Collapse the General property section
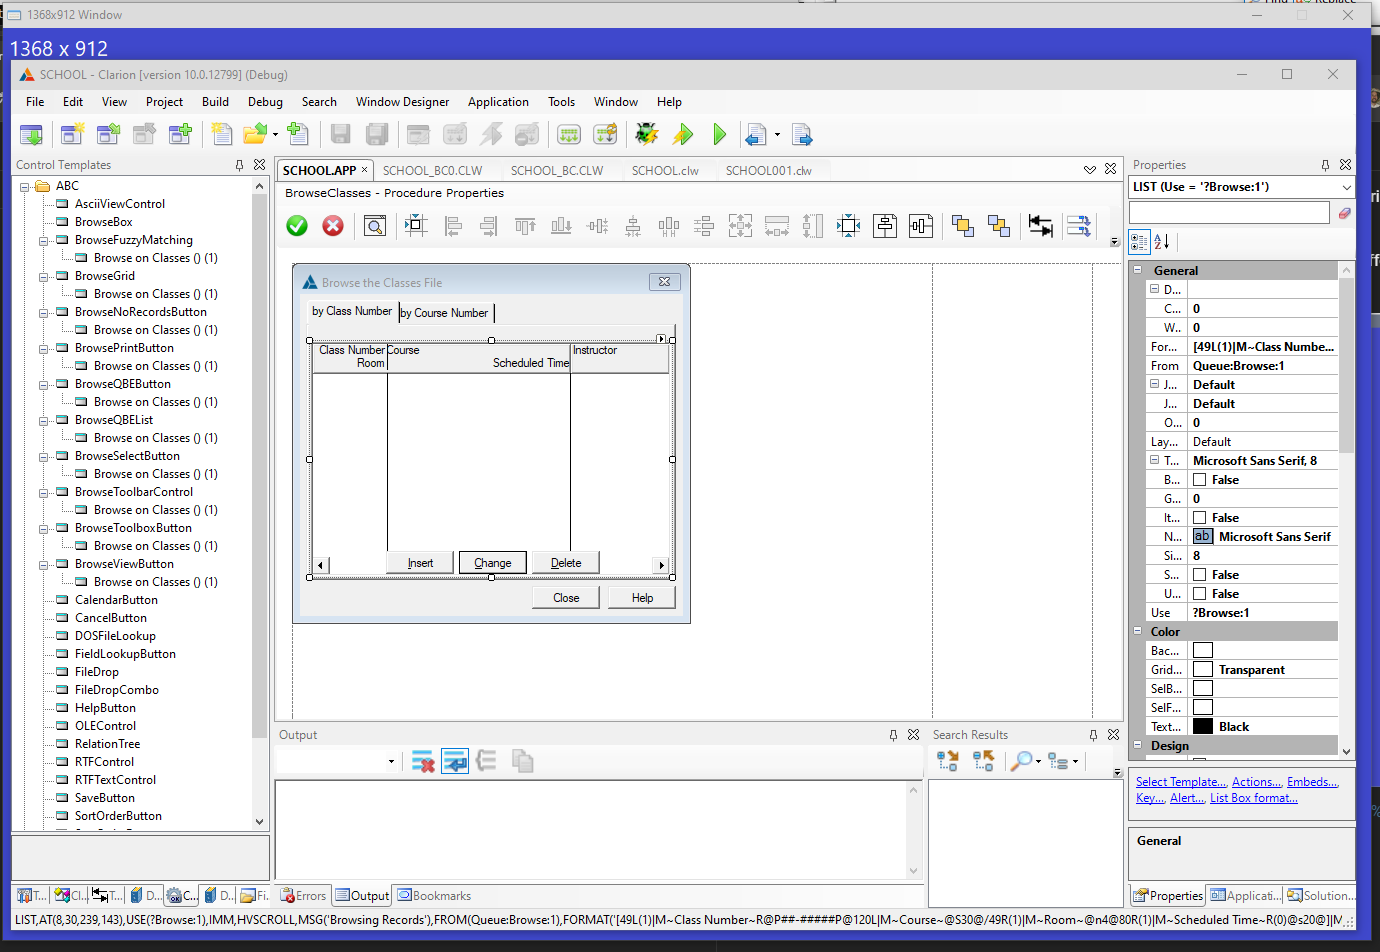 click(x=1138, y=270)
